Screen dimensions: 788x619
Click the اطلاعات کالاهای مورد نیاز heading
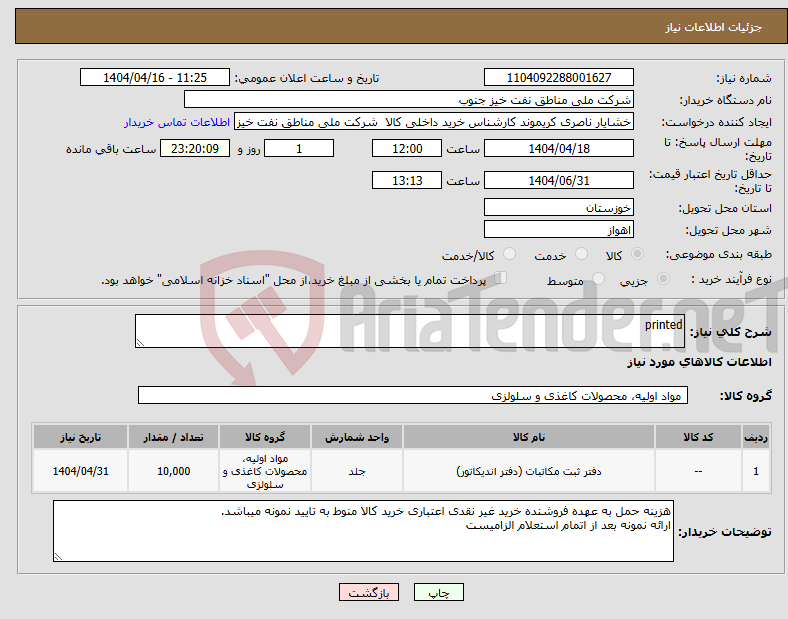pos(699,362)
